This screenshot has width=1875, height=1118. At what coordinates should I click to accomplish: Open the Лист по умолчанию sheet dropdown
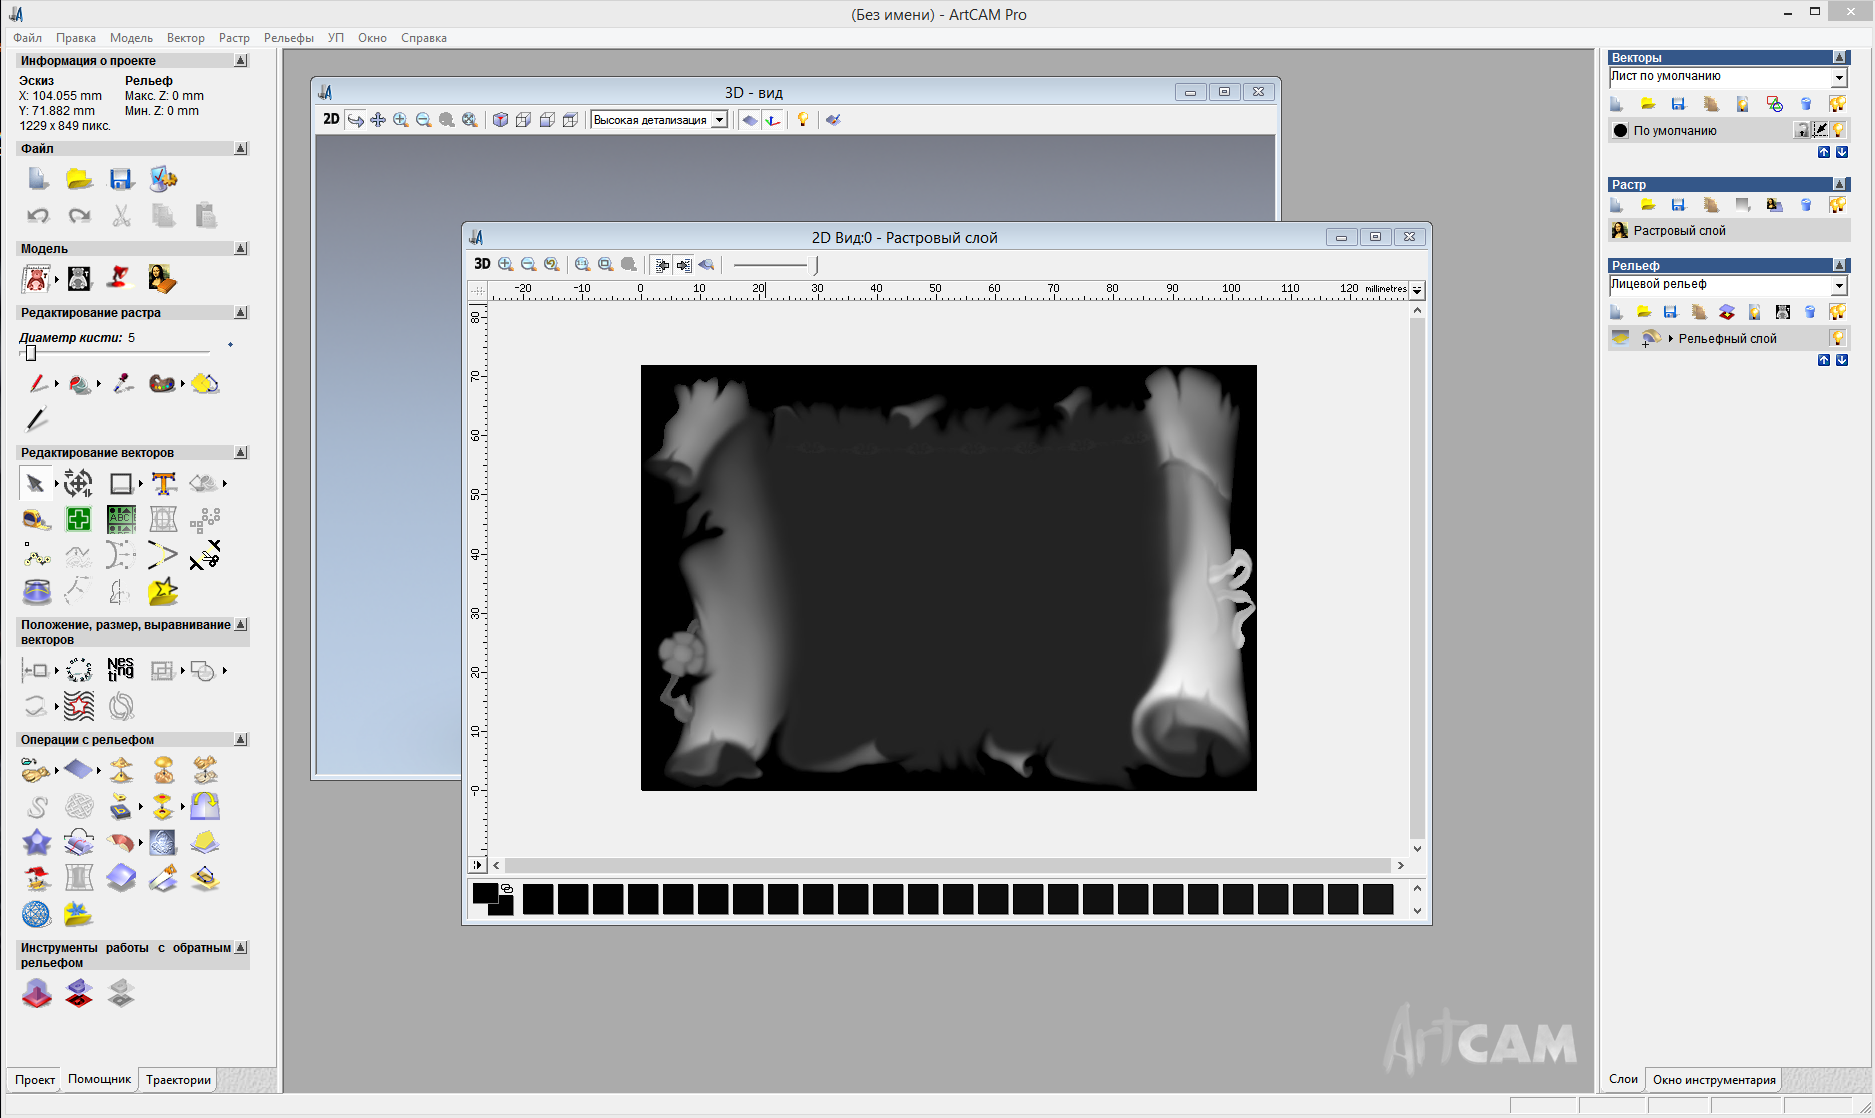1838,77
